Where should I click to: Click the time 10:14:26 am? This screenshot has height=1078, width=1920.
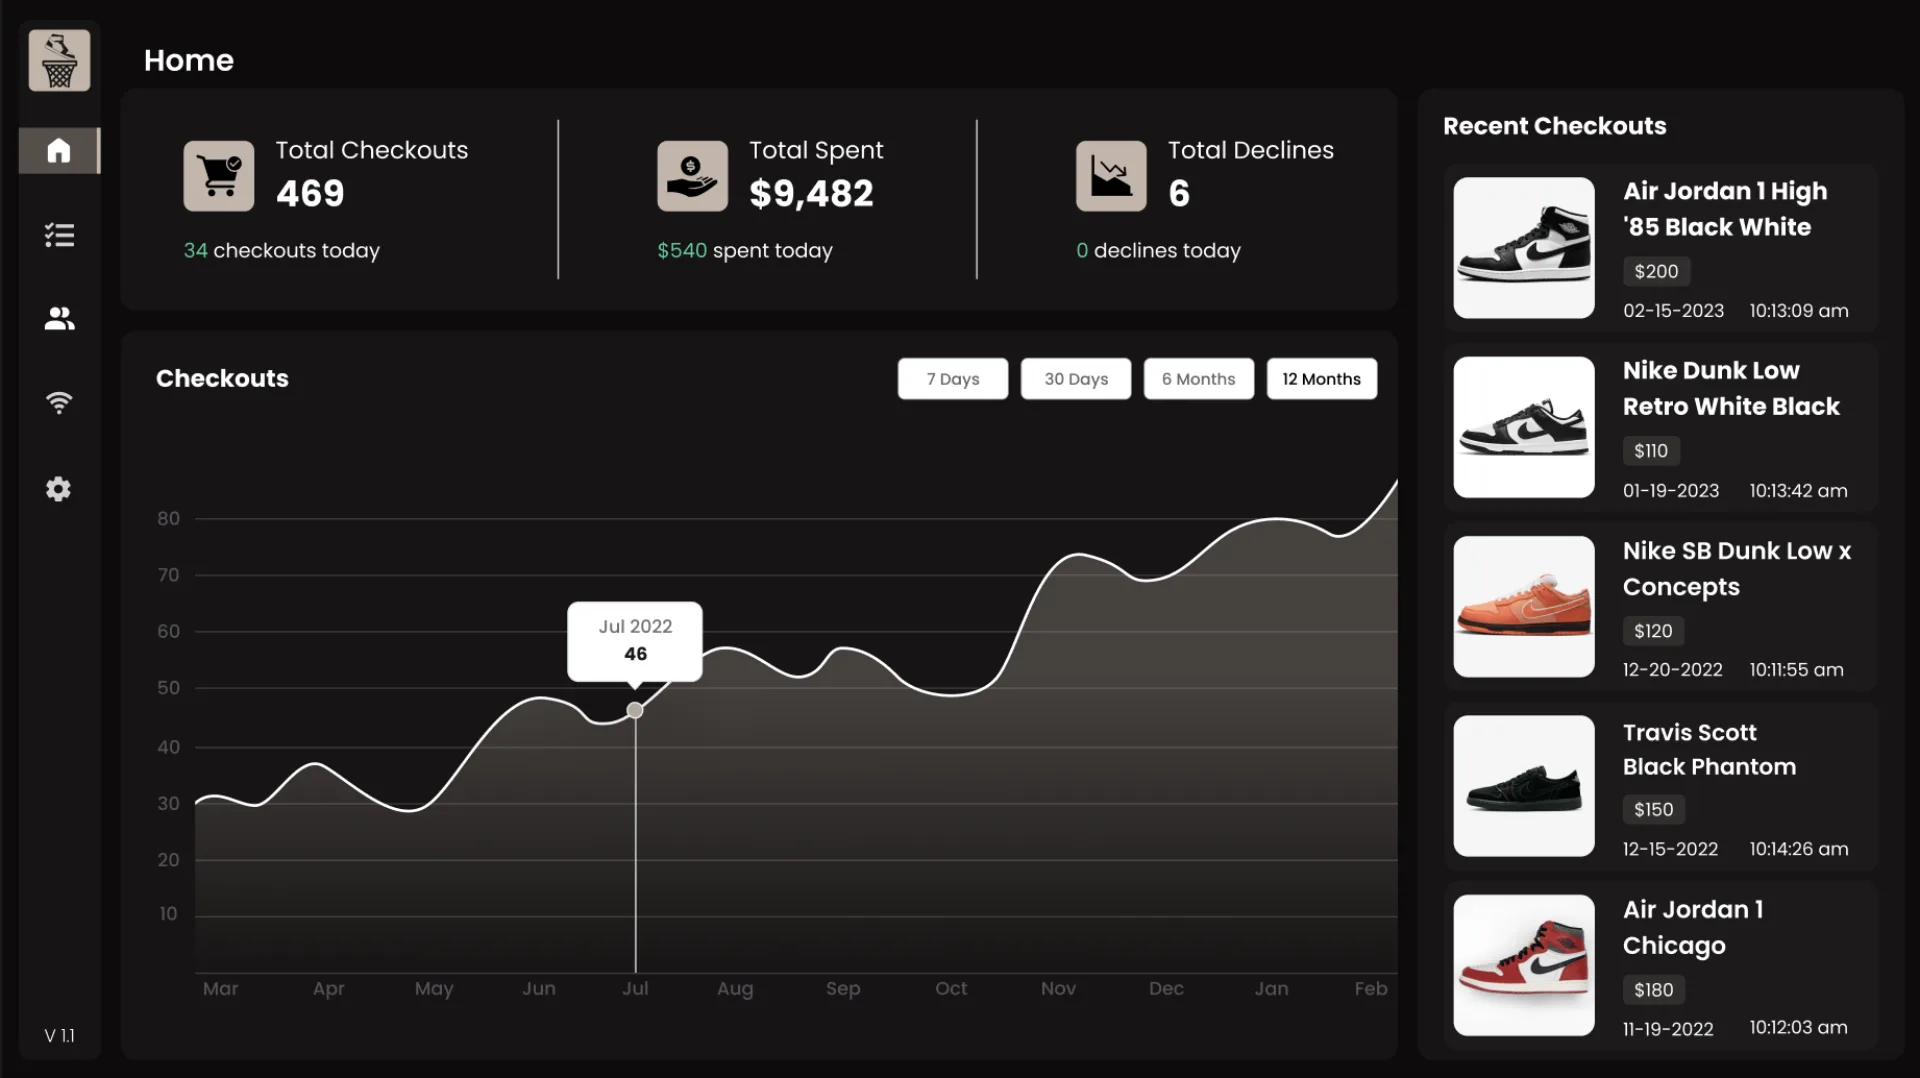click(x=1798, y=849)
